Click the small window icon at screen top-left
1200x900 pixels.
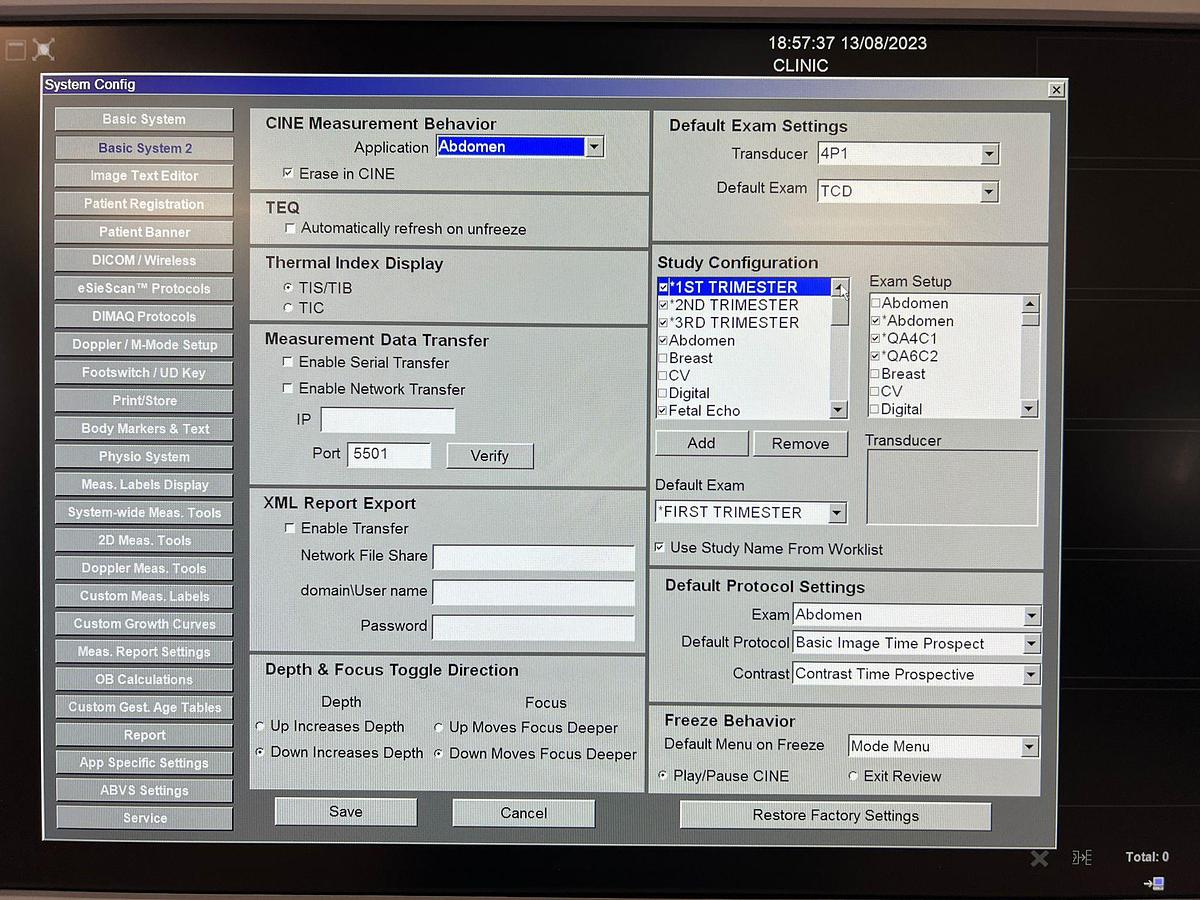(15, 48)
